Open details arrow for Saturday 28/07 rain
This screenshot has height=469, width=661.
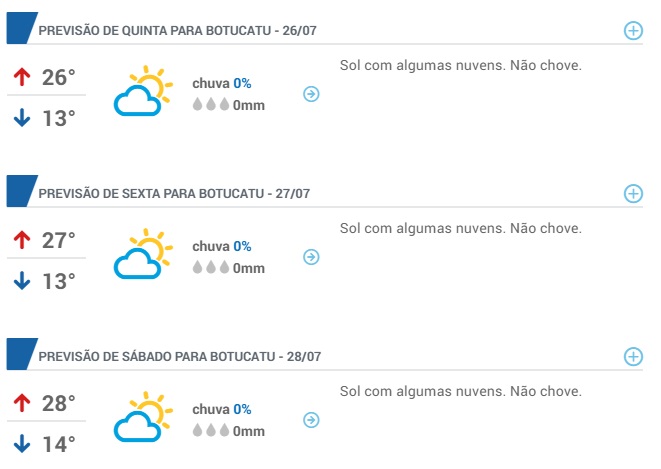(x=311, y=420)
